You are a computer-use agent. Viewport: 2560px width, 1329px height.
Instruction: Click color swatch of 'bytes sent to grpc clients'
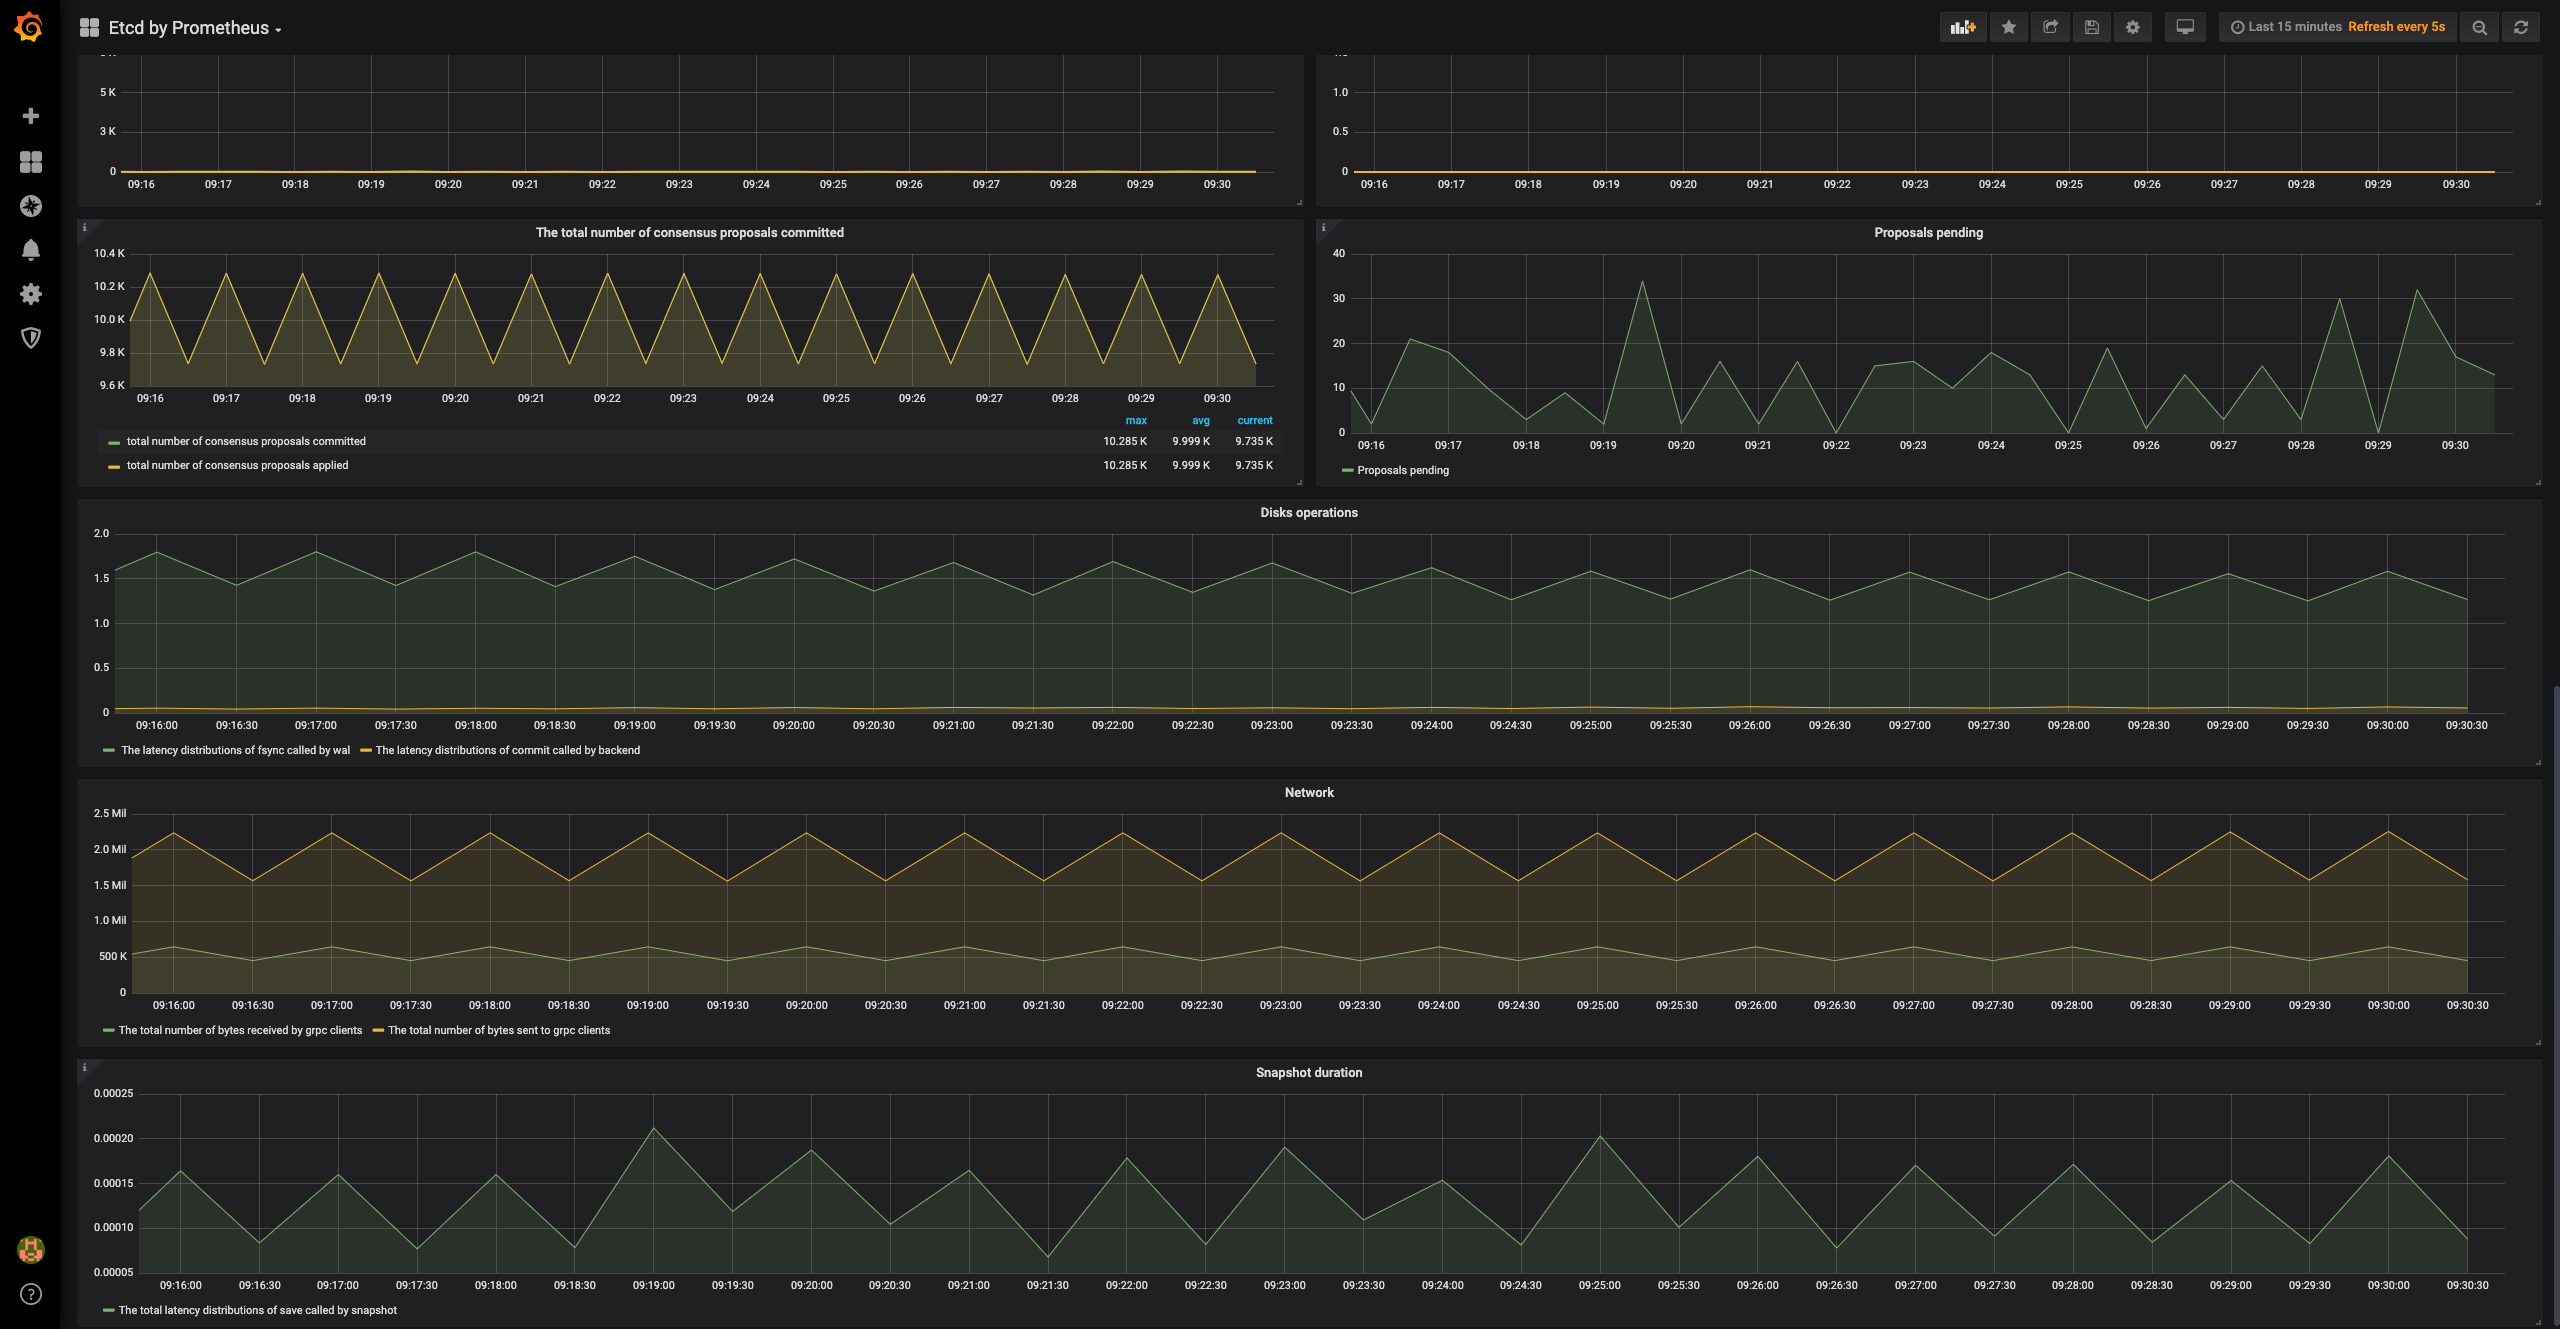coord(378,1031)
